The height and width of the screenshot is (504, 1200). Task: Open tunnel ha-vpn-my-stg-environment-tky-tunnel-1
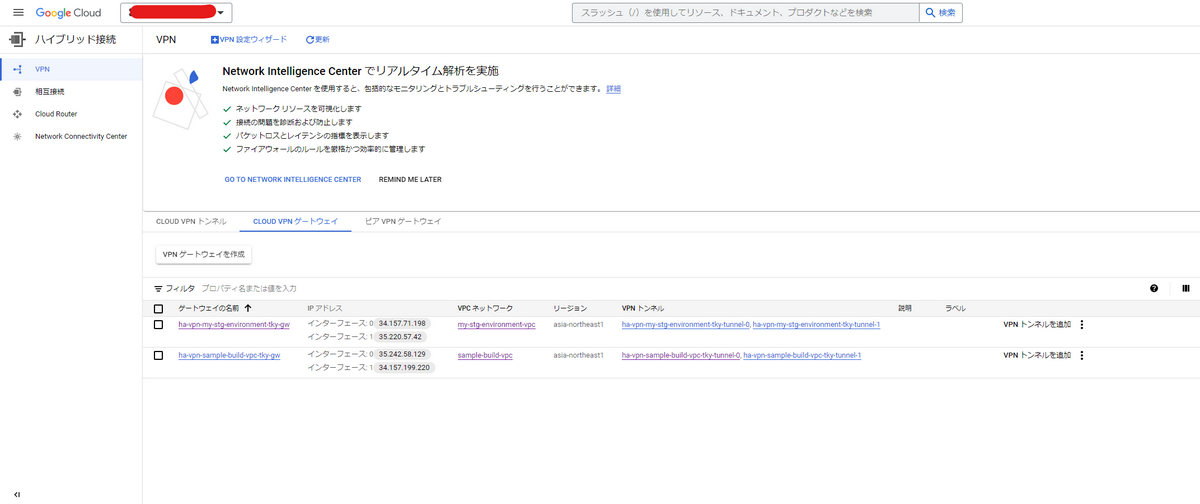(816, 325)
